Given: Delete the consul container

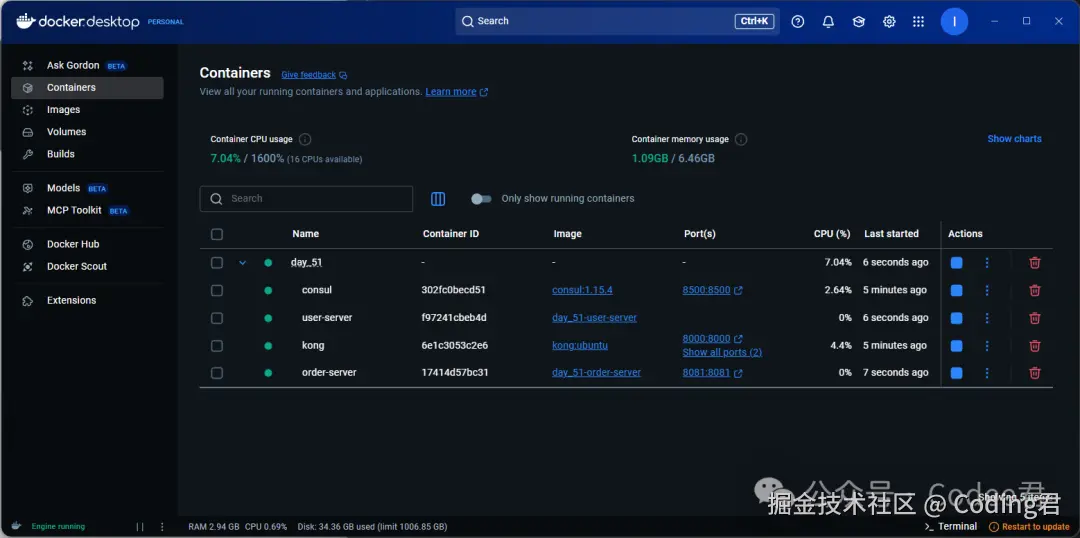Looking at the screenshot, I should coord(1035,290).
